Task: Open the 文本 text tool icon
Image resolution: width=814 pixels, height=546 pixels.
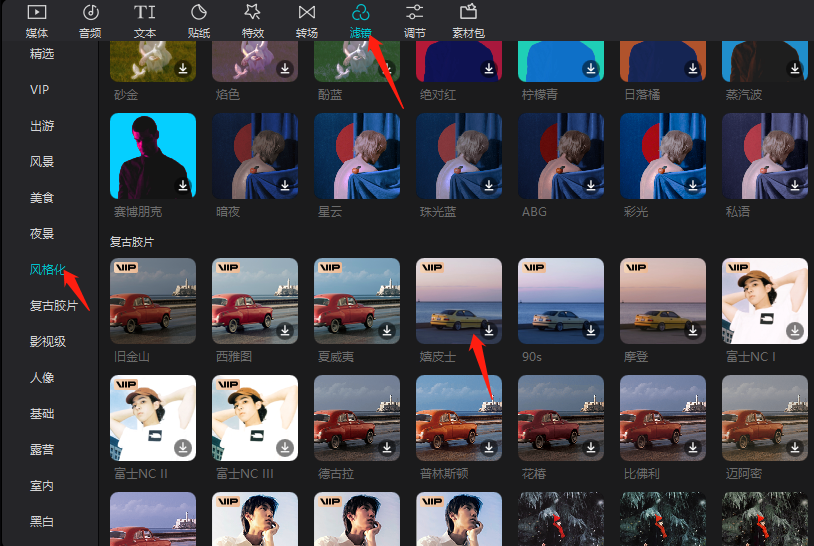Action: pyautogui.click(x=145, y=13)
